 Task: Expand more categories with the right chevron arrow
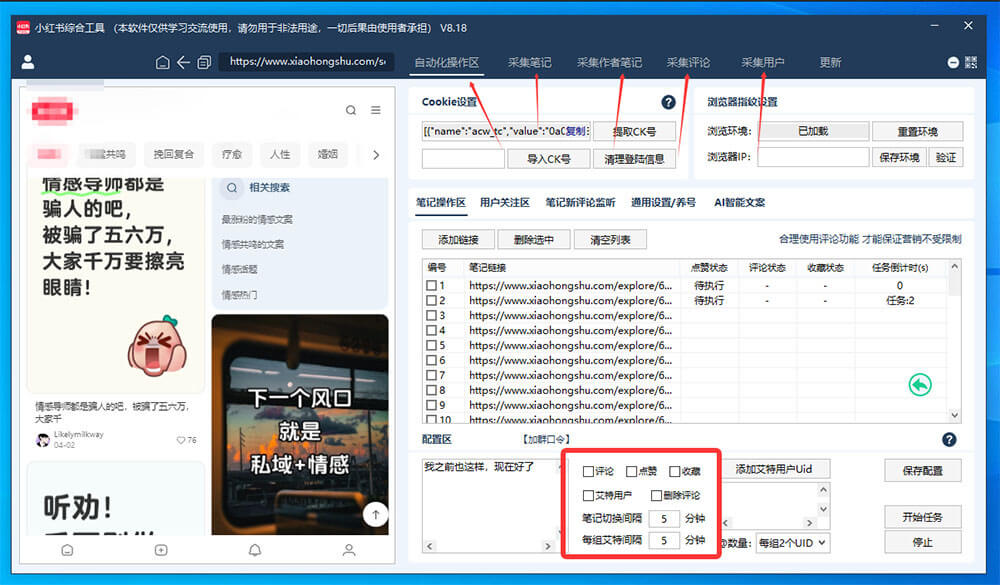[x=378, y=155]
